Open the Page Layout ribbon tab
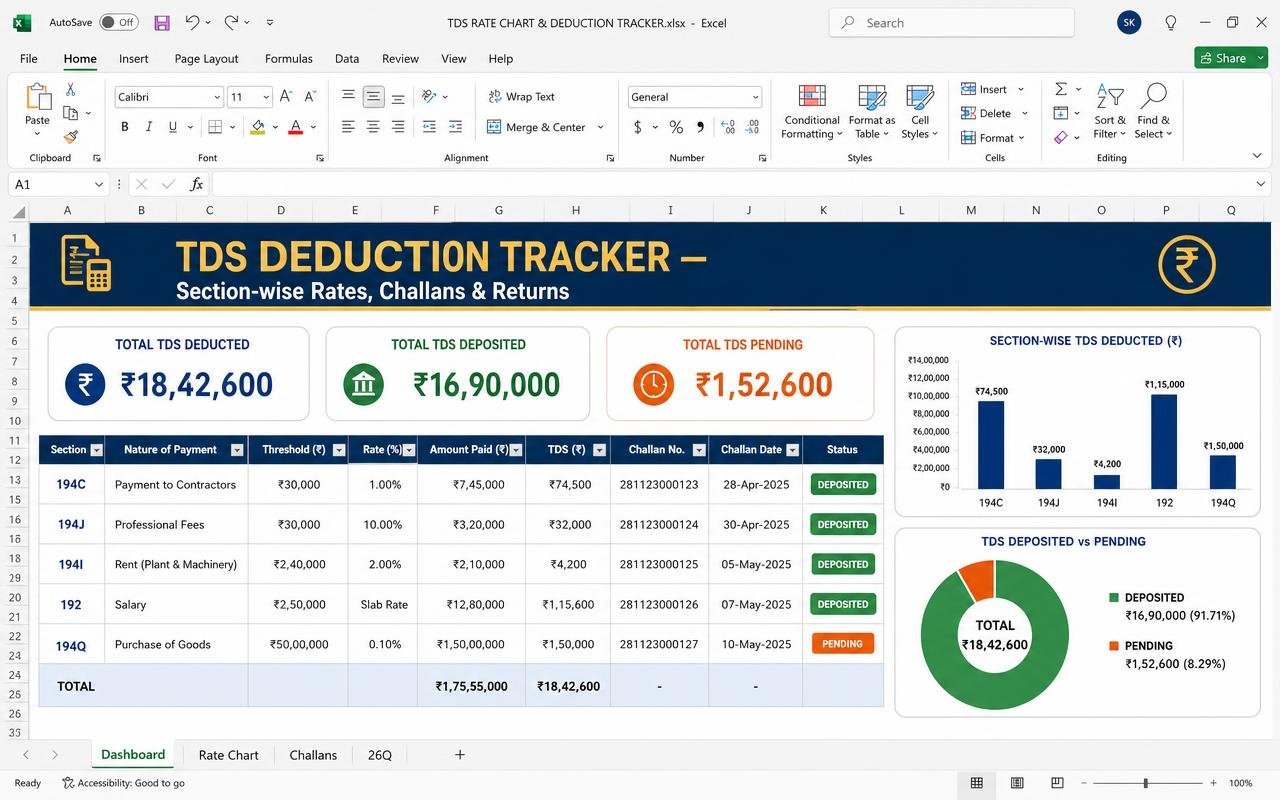 click(207, 58)
